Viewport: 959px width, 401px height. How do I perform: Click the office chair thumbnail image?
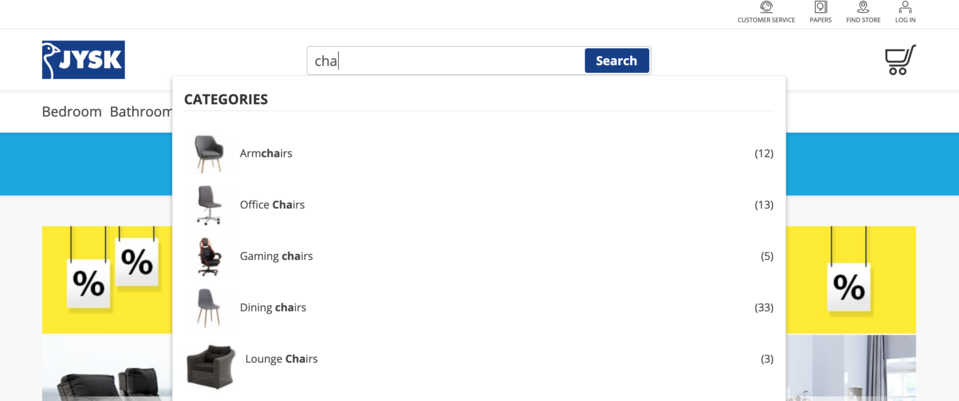(x=209, y=205)
